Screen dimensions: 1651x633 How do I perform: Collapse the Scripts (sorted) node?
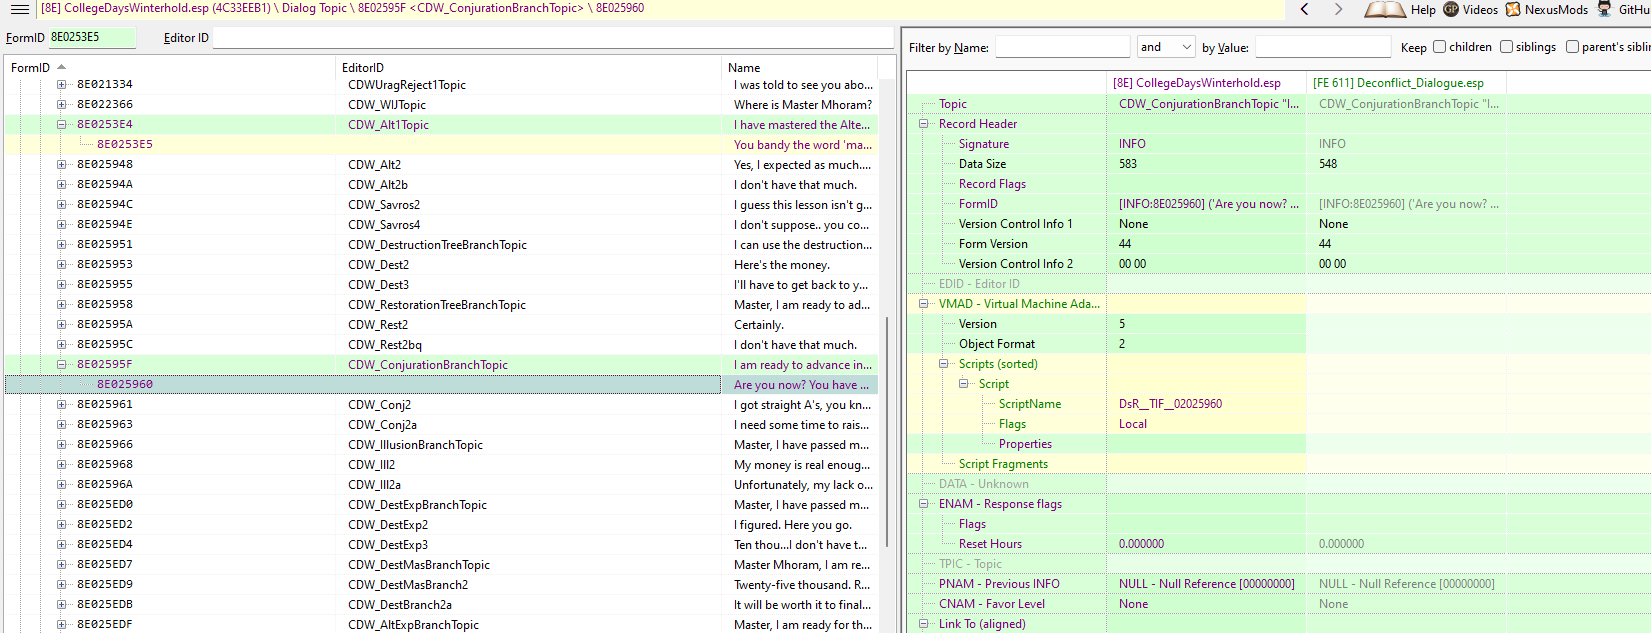(x=943, y=364)
